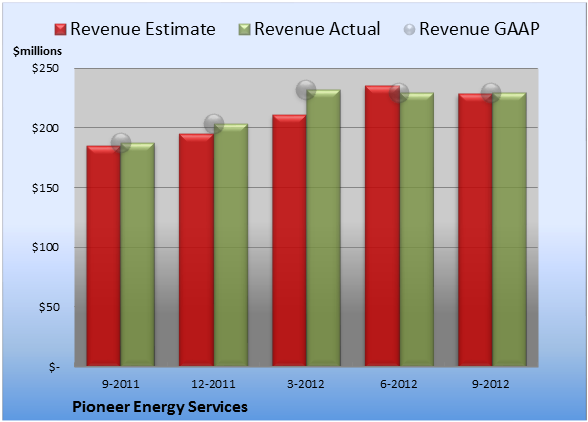Select the green actual bar for 12-2011
Image resolution: width=588 pixels, height=422 pixels.
231,245
